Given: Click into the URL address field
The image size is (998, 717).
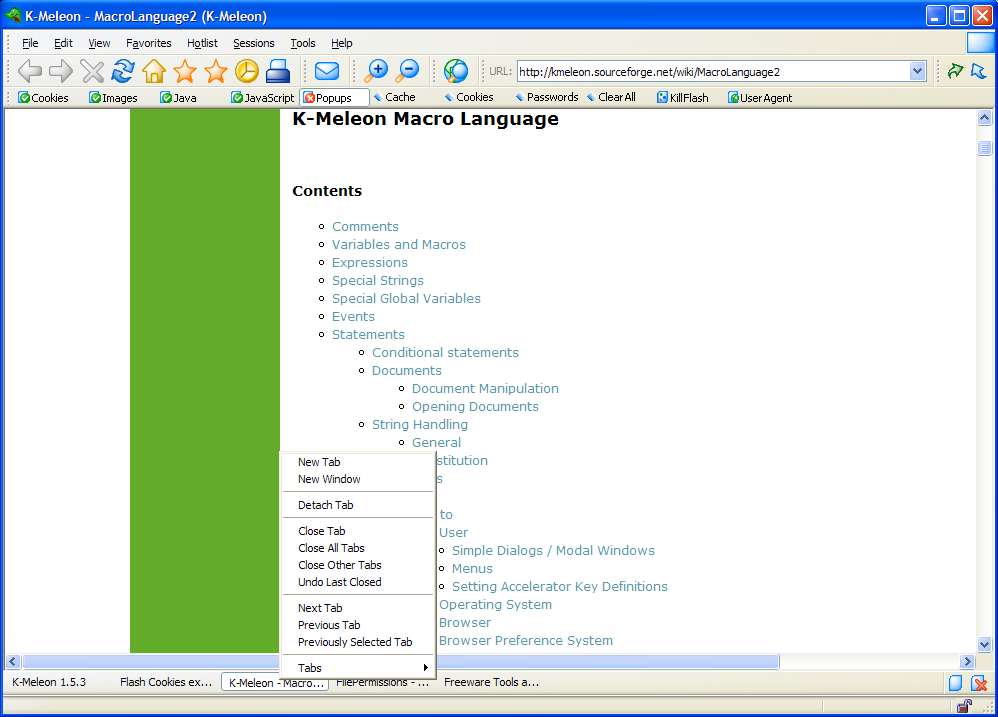Looking at the screenshot, I should click(x=710, y=71).
